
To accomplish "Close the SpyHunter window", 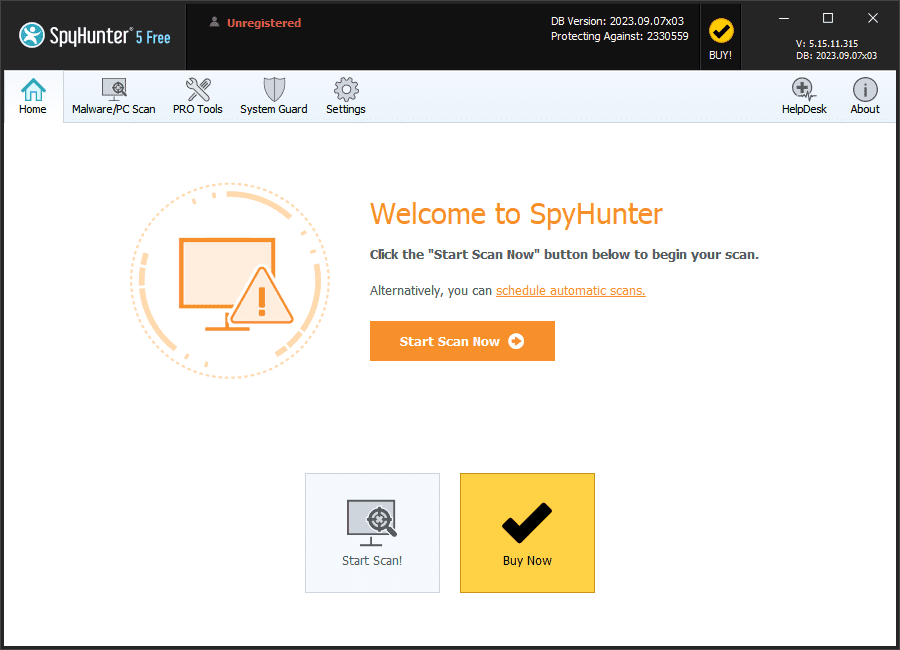I will (872, 18).
